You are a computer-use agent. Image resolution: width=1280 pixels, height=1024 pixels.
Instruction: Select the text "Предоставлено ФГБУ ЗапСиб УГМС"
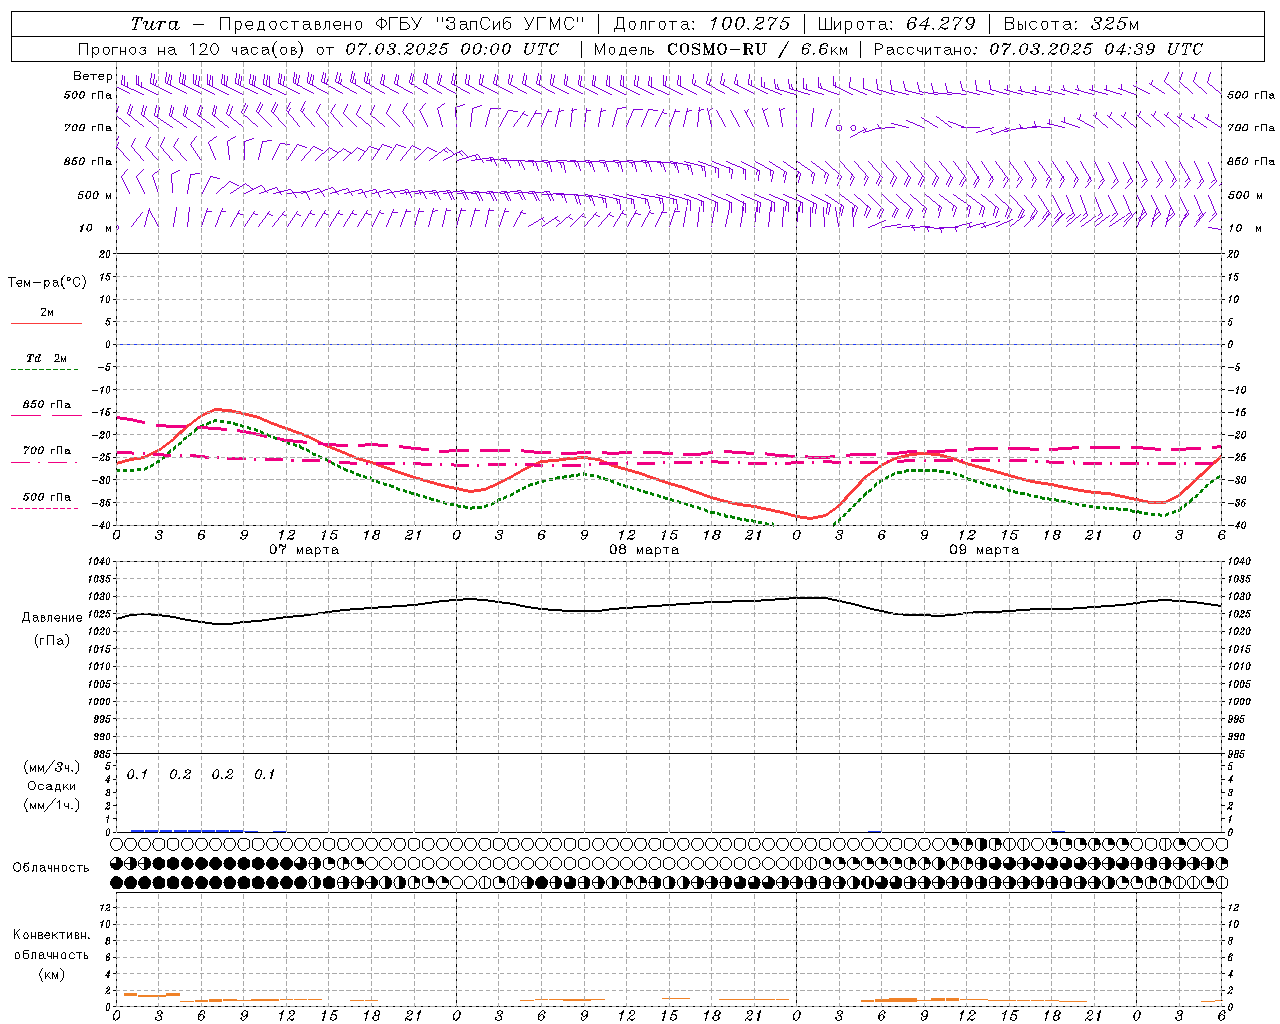point(401,24)
